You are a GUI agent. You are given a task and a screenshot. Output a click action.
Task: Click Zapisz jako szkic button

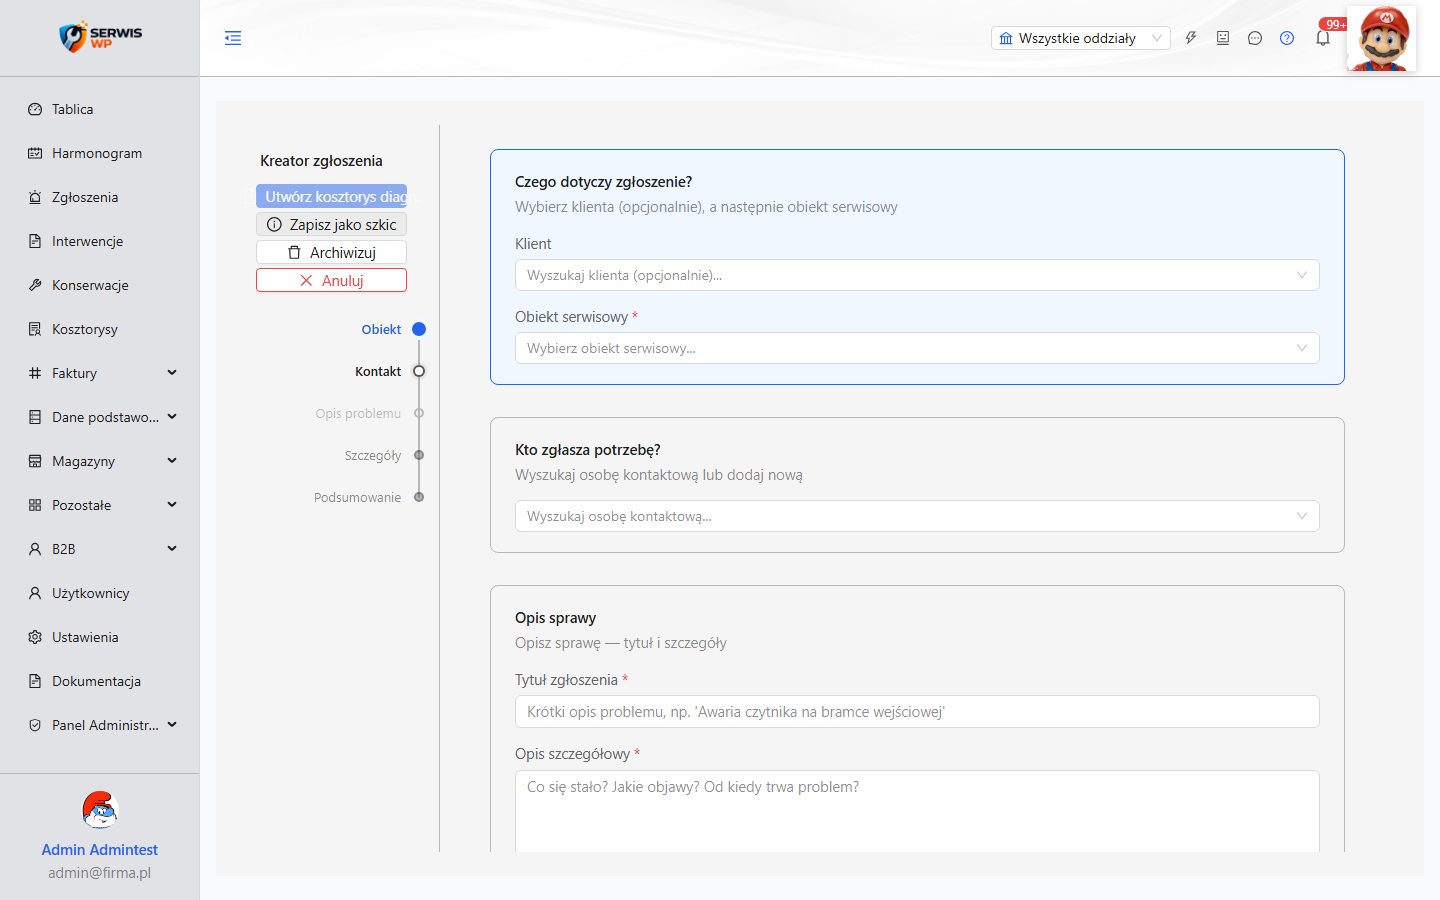[x=331, y=224]
